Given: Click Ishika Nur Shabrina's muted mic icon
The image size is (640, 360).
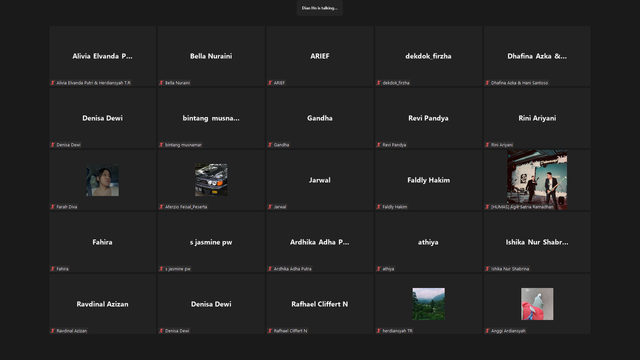Looking at the screenshot, I should [487, 269].
